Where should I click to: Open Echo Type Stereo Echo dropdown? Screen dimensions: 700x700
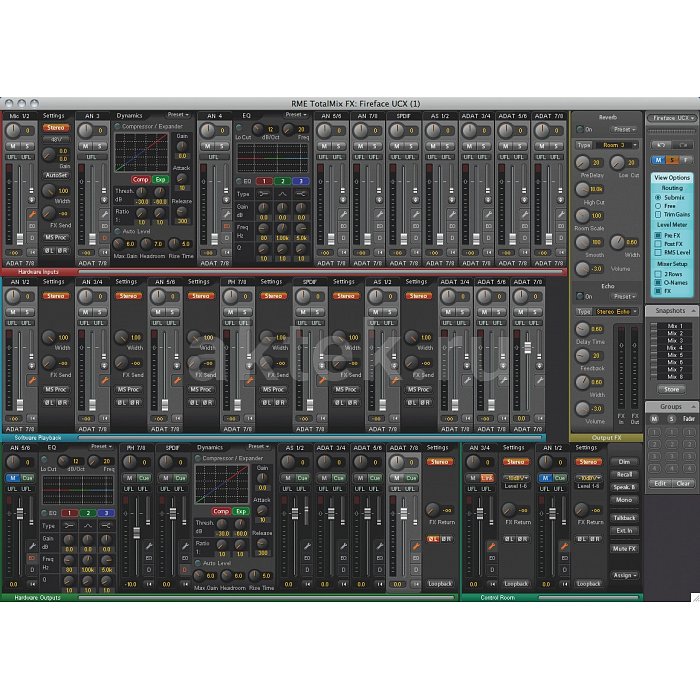(616, 312)
